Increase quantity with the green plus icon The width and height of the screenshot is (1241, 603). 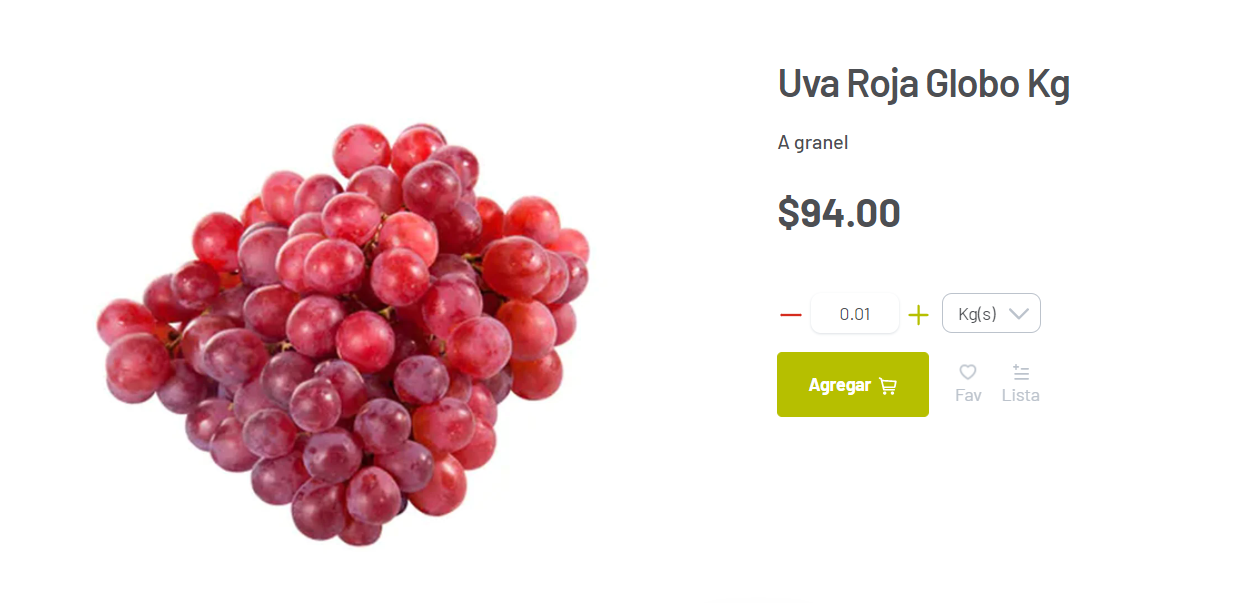tap(918, 315)
